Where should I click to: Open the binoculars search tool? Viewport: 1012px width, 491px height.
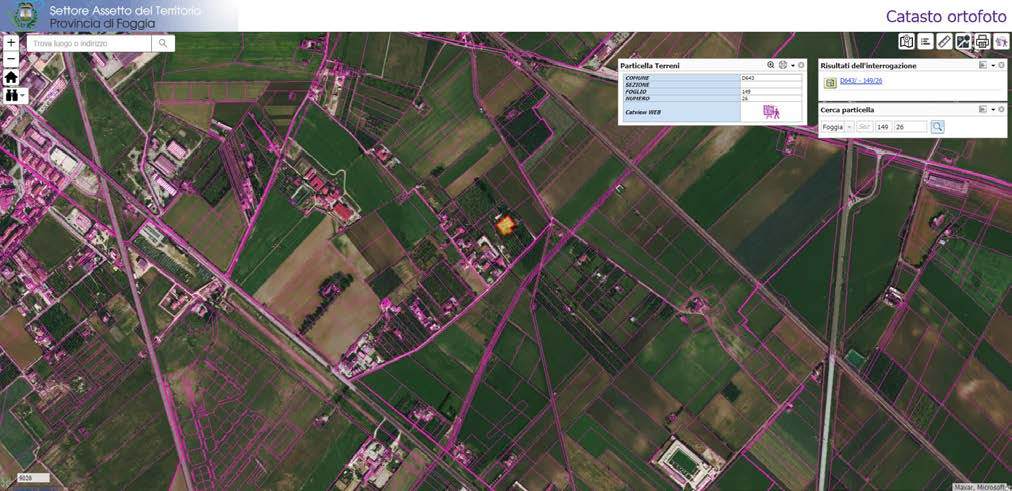[12, 96]
